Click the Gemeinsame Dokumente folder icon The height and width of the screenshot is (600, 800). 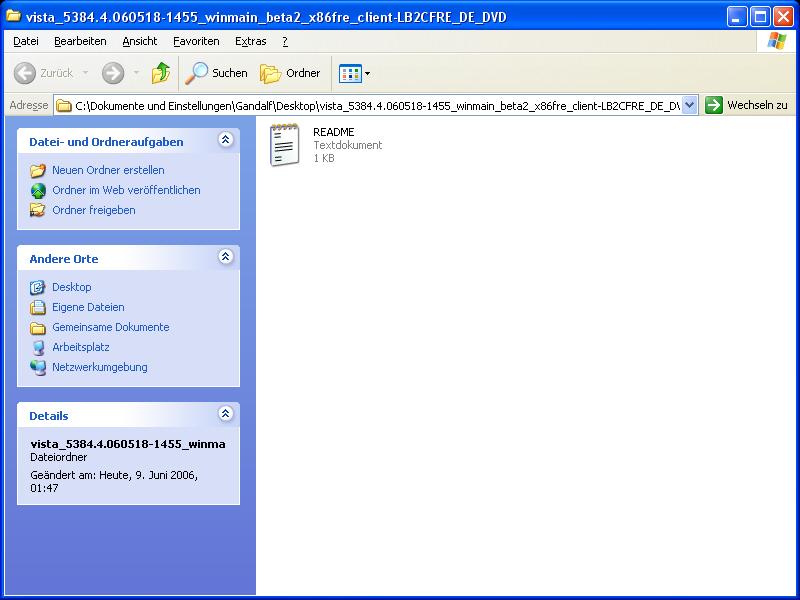(x=38, y=328)
